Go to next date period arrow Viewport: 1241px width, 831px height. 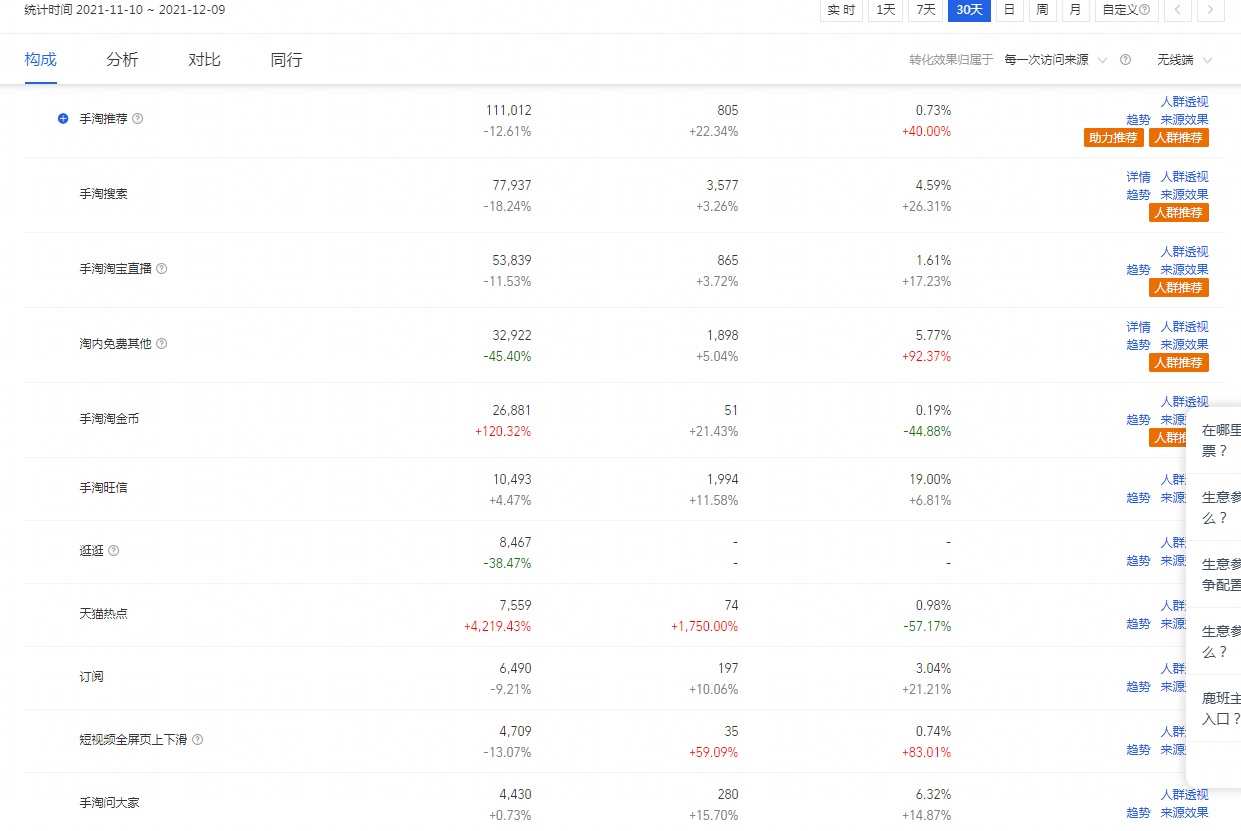pos(1211,10)
